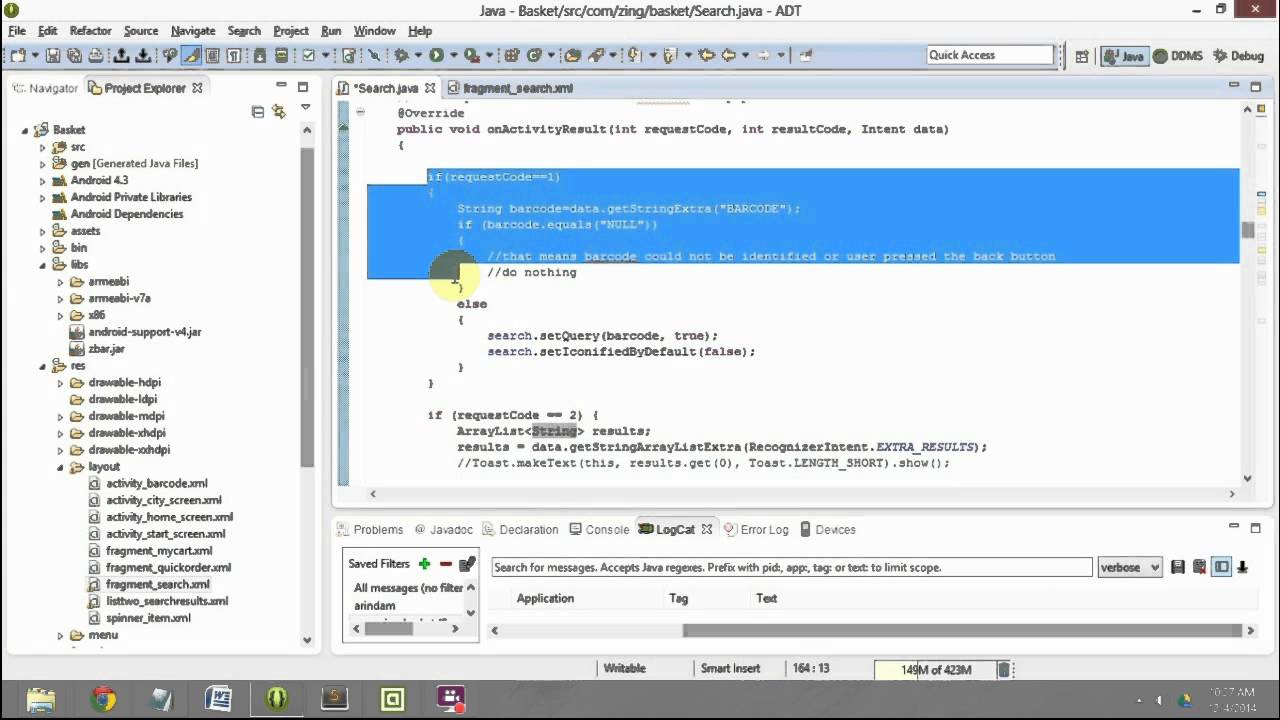Image resolution: width=1280 pixels, height=720 pixels.
Task: Click the Print toolbar icon
Action: 95,56
